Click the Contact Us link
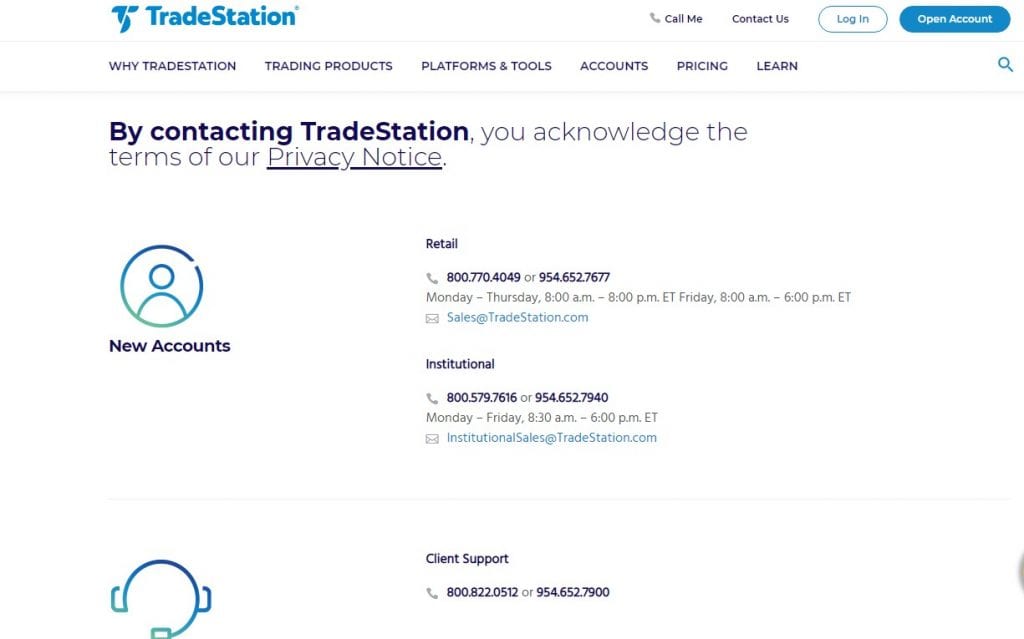 tap(760, 19)
